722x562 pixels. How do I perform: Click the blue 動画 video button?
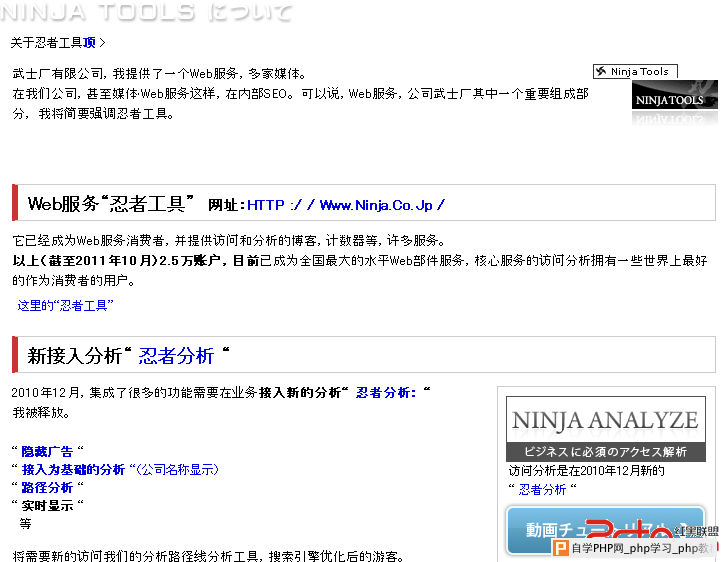(x=606, y=530)
